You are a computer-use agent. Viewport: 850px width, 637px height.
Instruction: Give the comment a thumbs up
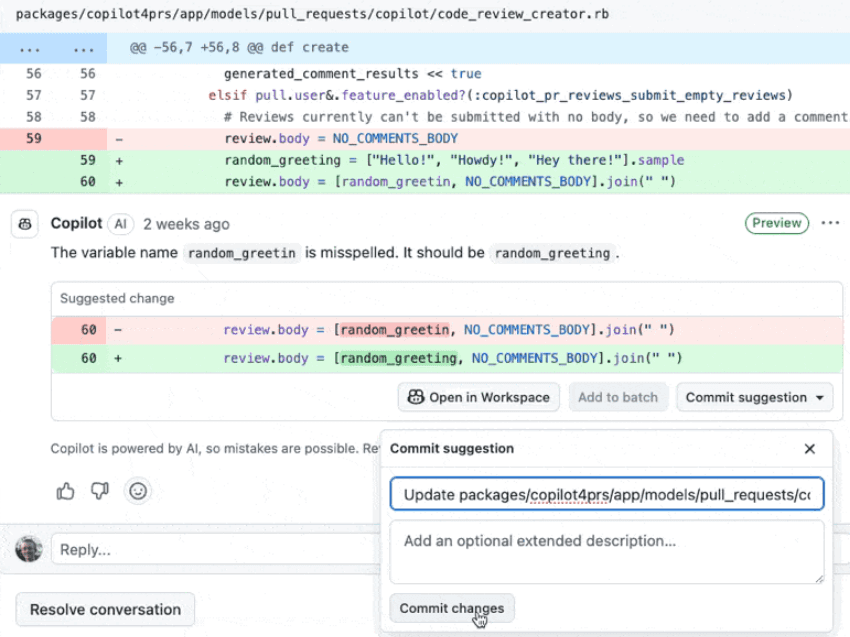(66, 491)
